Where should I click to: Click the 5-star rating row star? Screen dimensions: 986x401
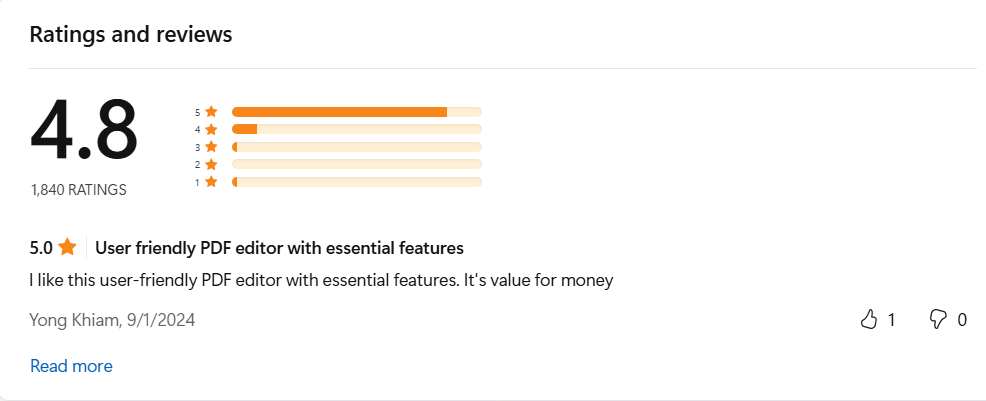pos(211,112)
